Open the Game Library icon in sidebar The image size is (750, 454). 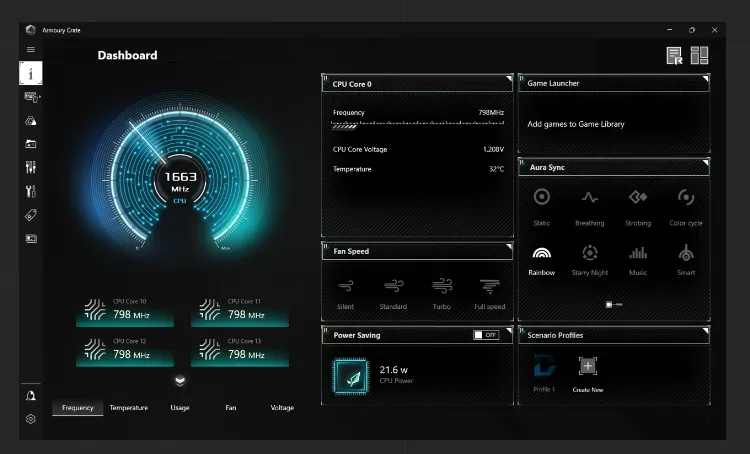point(31,144)
